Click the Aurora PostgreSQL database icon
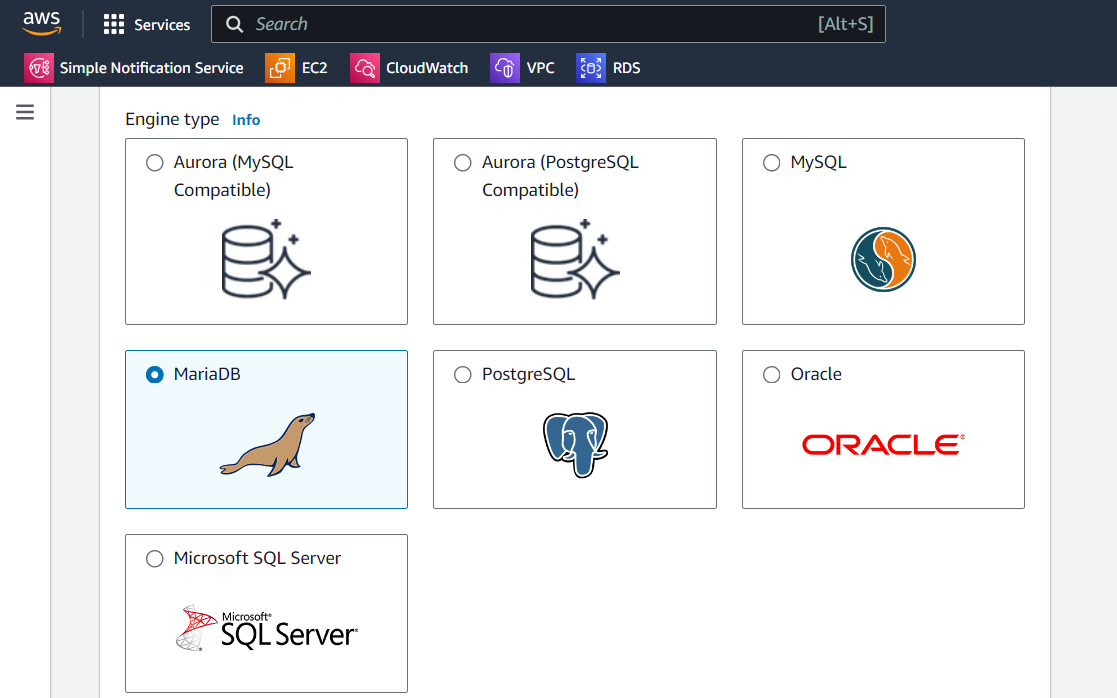Screen dimensions: 1117x698 pos(575,259)
